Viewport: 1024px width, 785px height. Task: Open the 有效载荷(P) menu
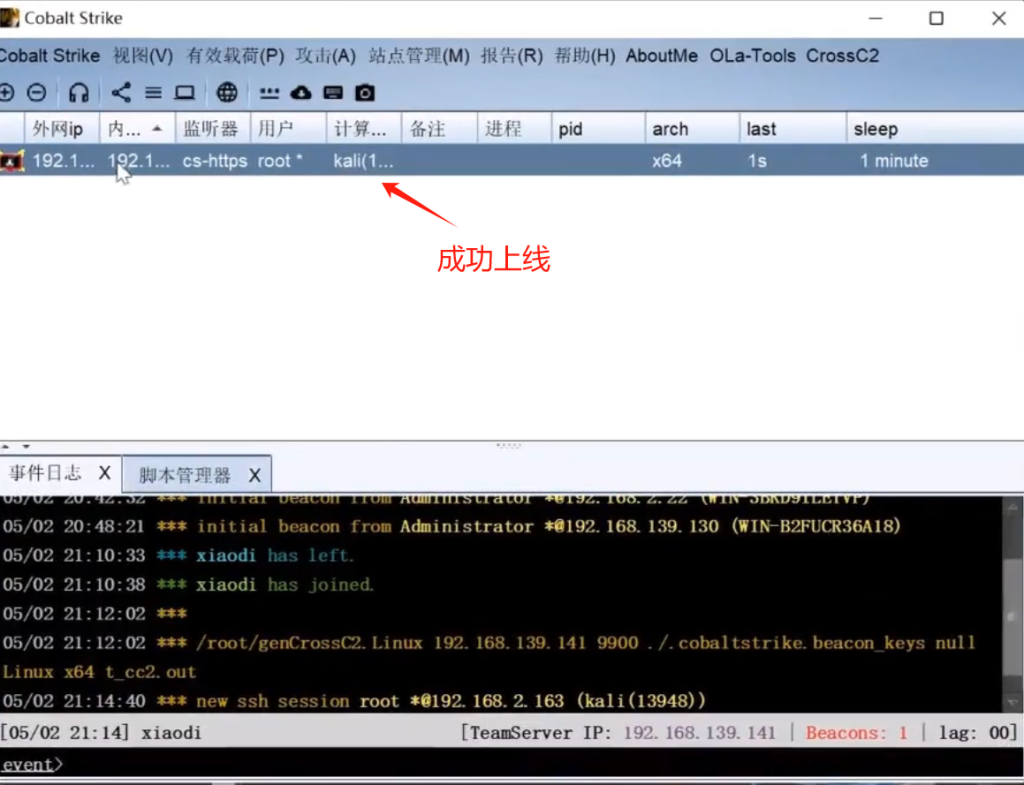(x=235, y=56)
